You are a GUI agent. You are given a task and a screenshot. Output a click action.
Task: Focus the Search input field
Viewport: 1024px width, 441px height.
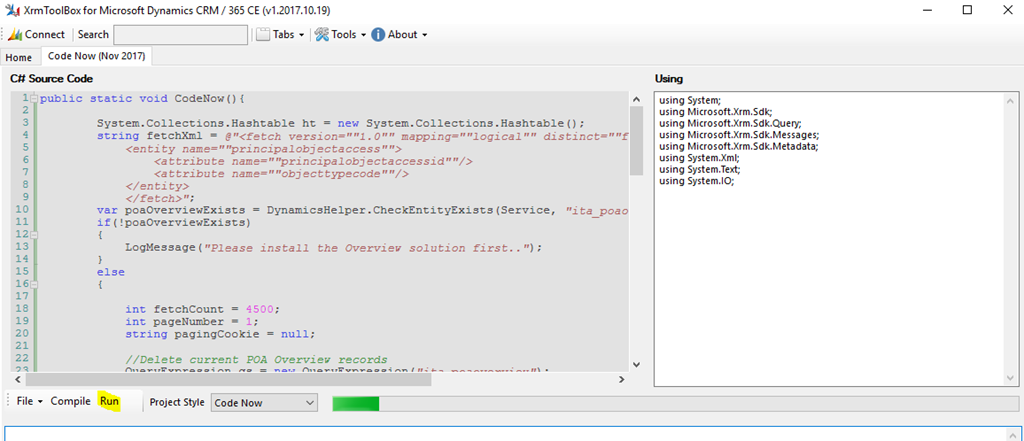coord(181,35)
